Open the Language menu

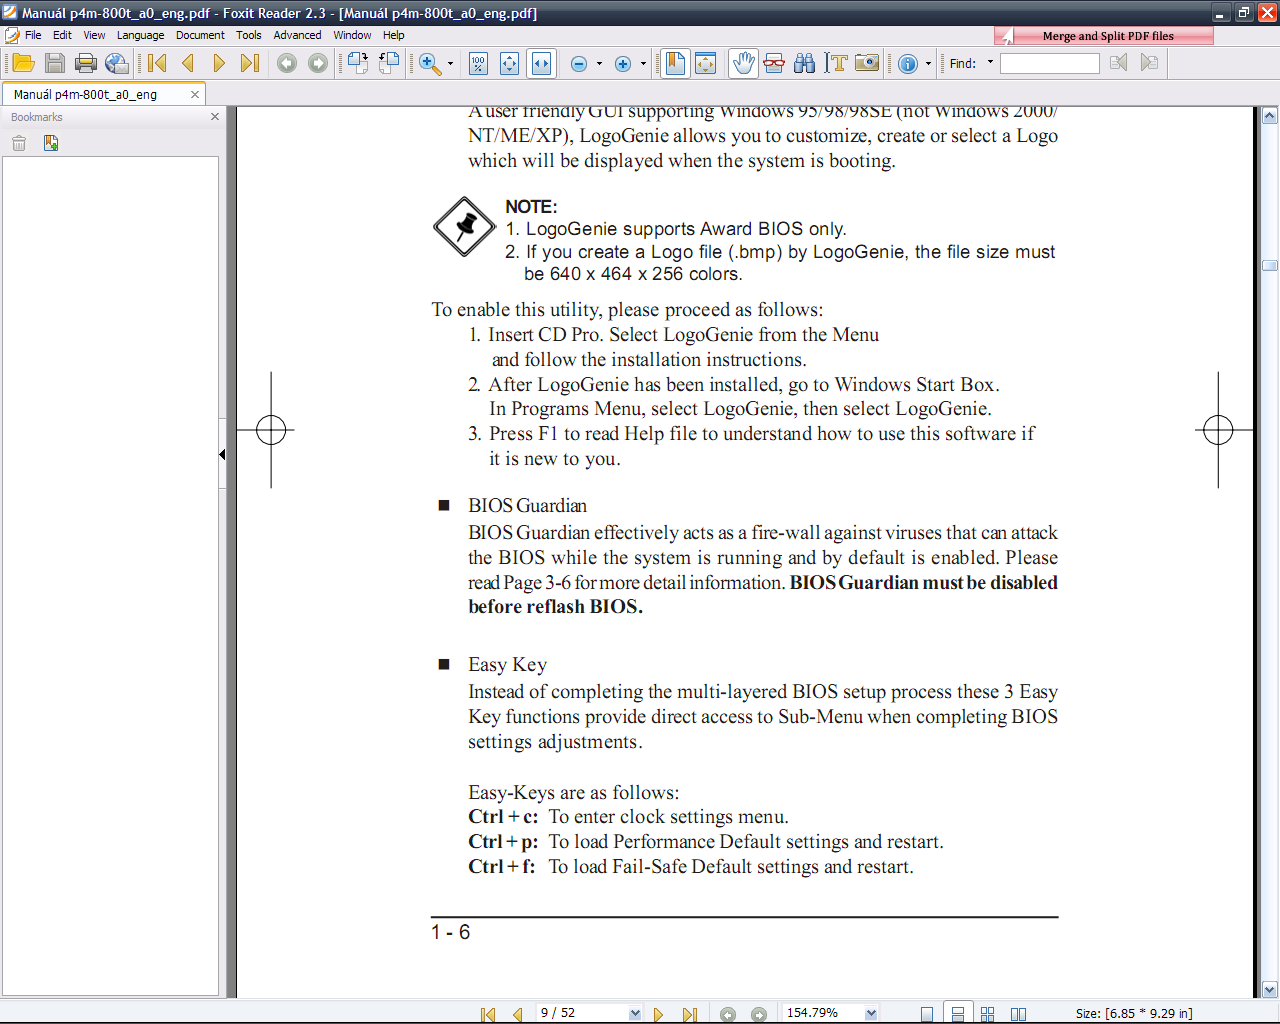140,35
